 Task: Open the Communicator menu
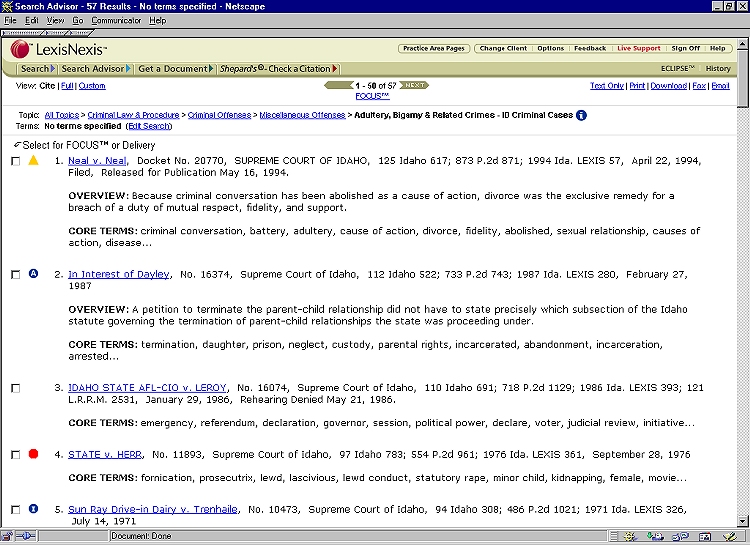coord(116,20)
